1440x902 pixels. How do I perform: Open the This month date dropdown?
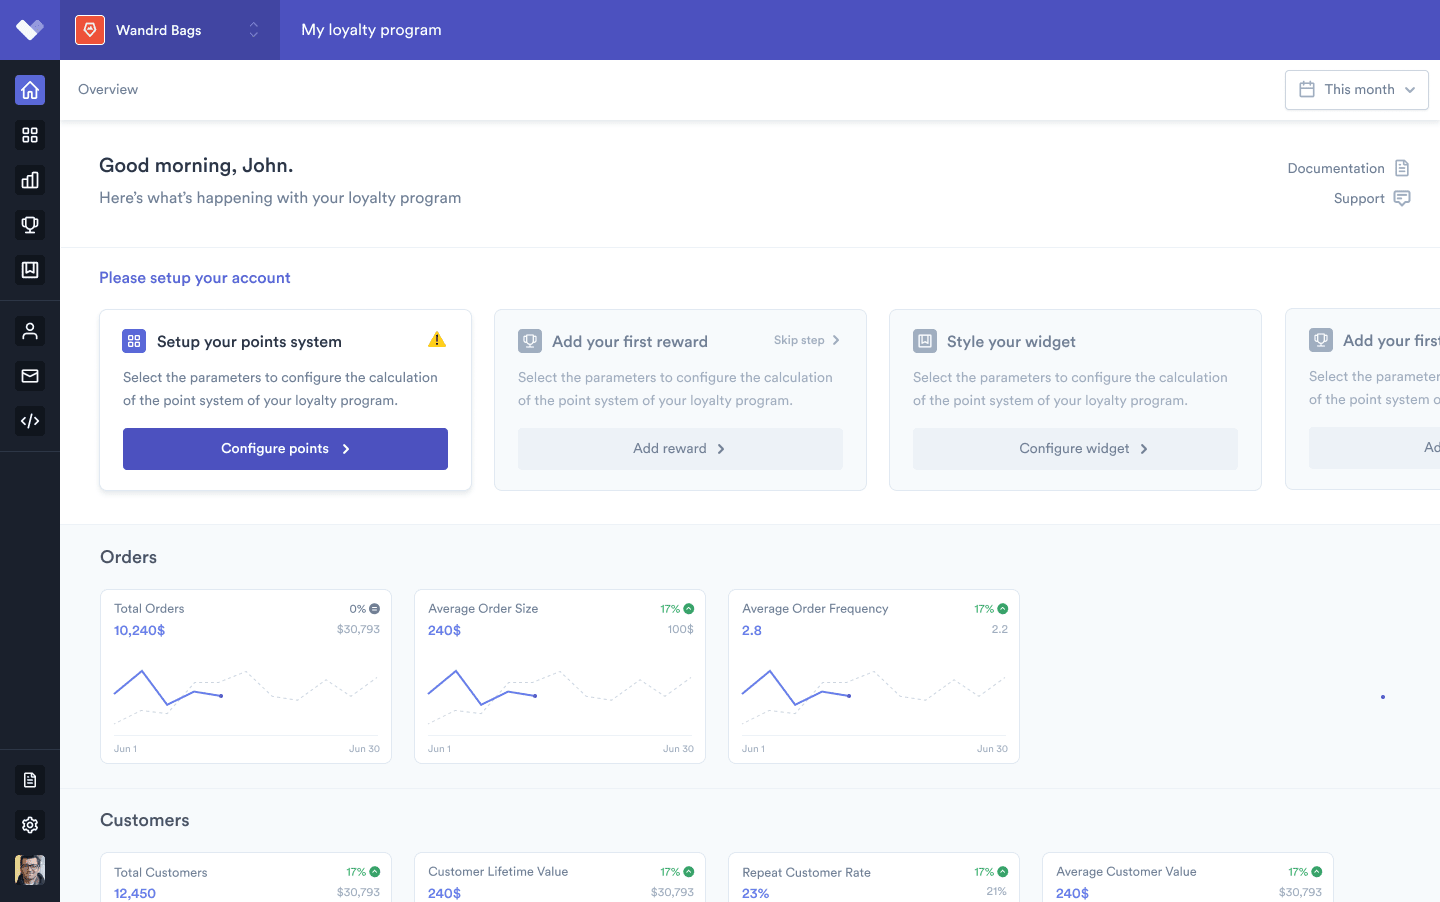coord(1357,90)
